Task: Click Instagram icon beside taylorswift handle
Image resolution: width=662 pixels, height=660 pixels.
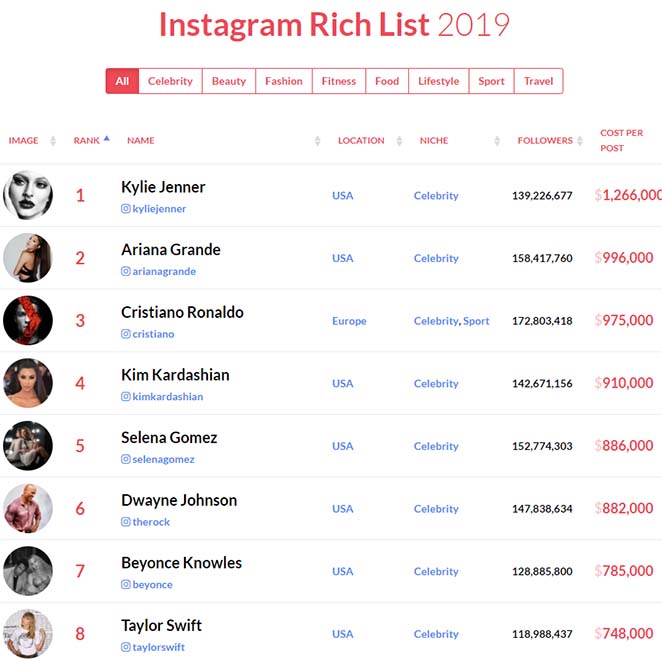Action: [125, 647]
